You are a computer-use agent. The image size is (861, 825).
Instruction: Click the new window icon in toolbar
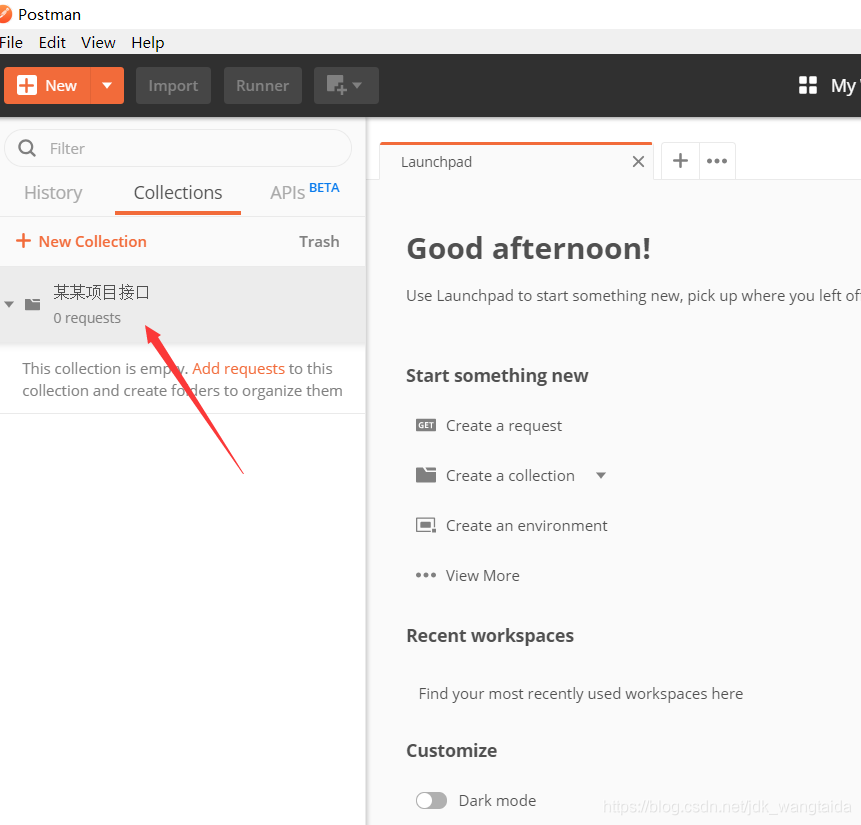[x=336, y=85]
